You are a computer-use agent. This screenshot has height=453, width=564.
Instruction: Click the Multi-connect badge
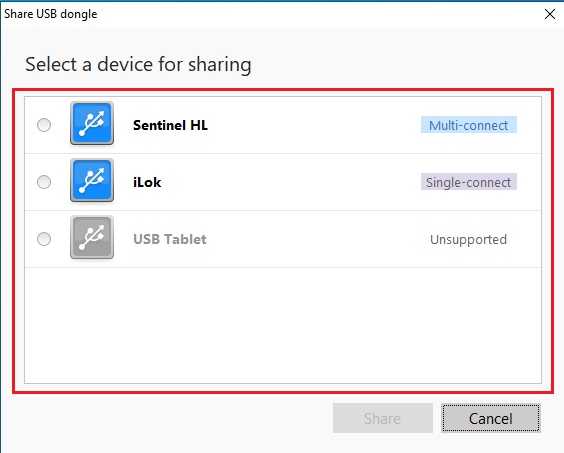[469, 125]
